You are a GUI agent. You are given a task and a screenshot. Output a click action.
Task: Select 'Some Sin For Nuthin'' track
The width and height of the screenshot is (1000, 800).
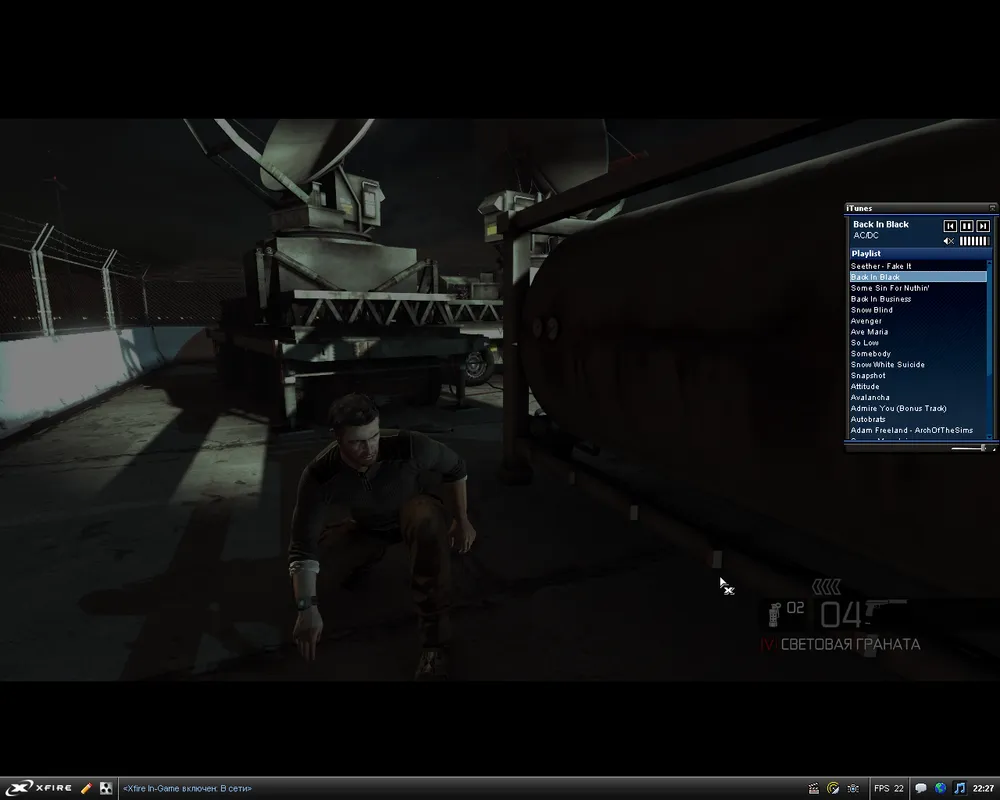(889, 288)
